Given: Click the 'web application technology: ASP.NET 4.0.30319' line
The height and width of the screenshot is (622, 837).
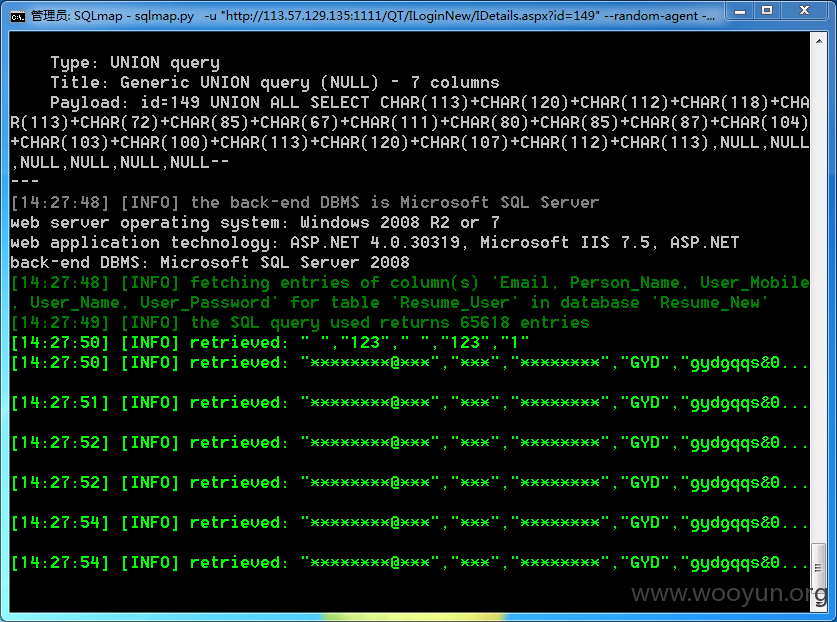Looking at the screenshot, I should click(x=375, y=243).
